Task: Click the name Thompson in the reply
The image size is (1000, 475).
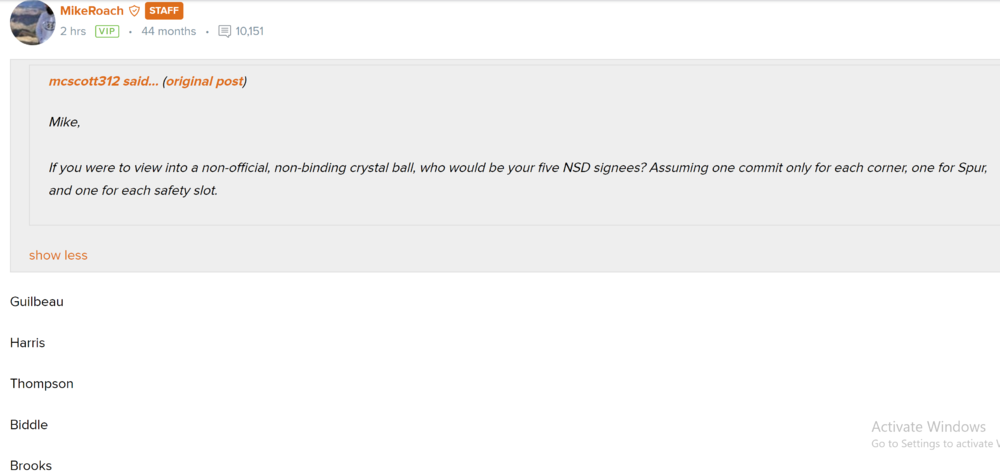Action: 42,383
